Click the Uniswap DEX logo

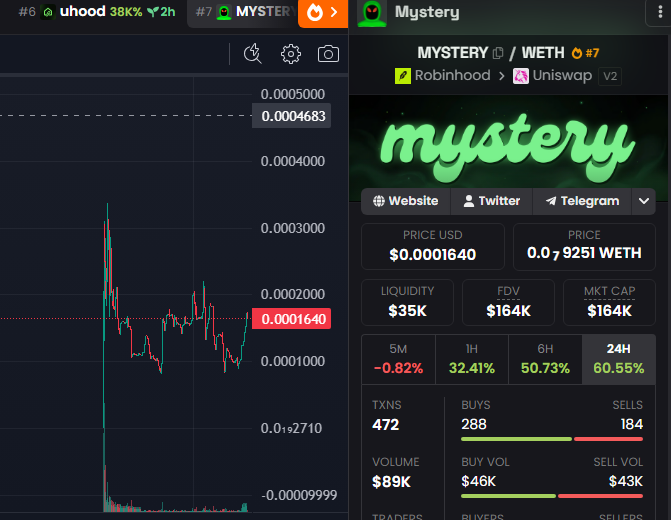coord(520,76)
